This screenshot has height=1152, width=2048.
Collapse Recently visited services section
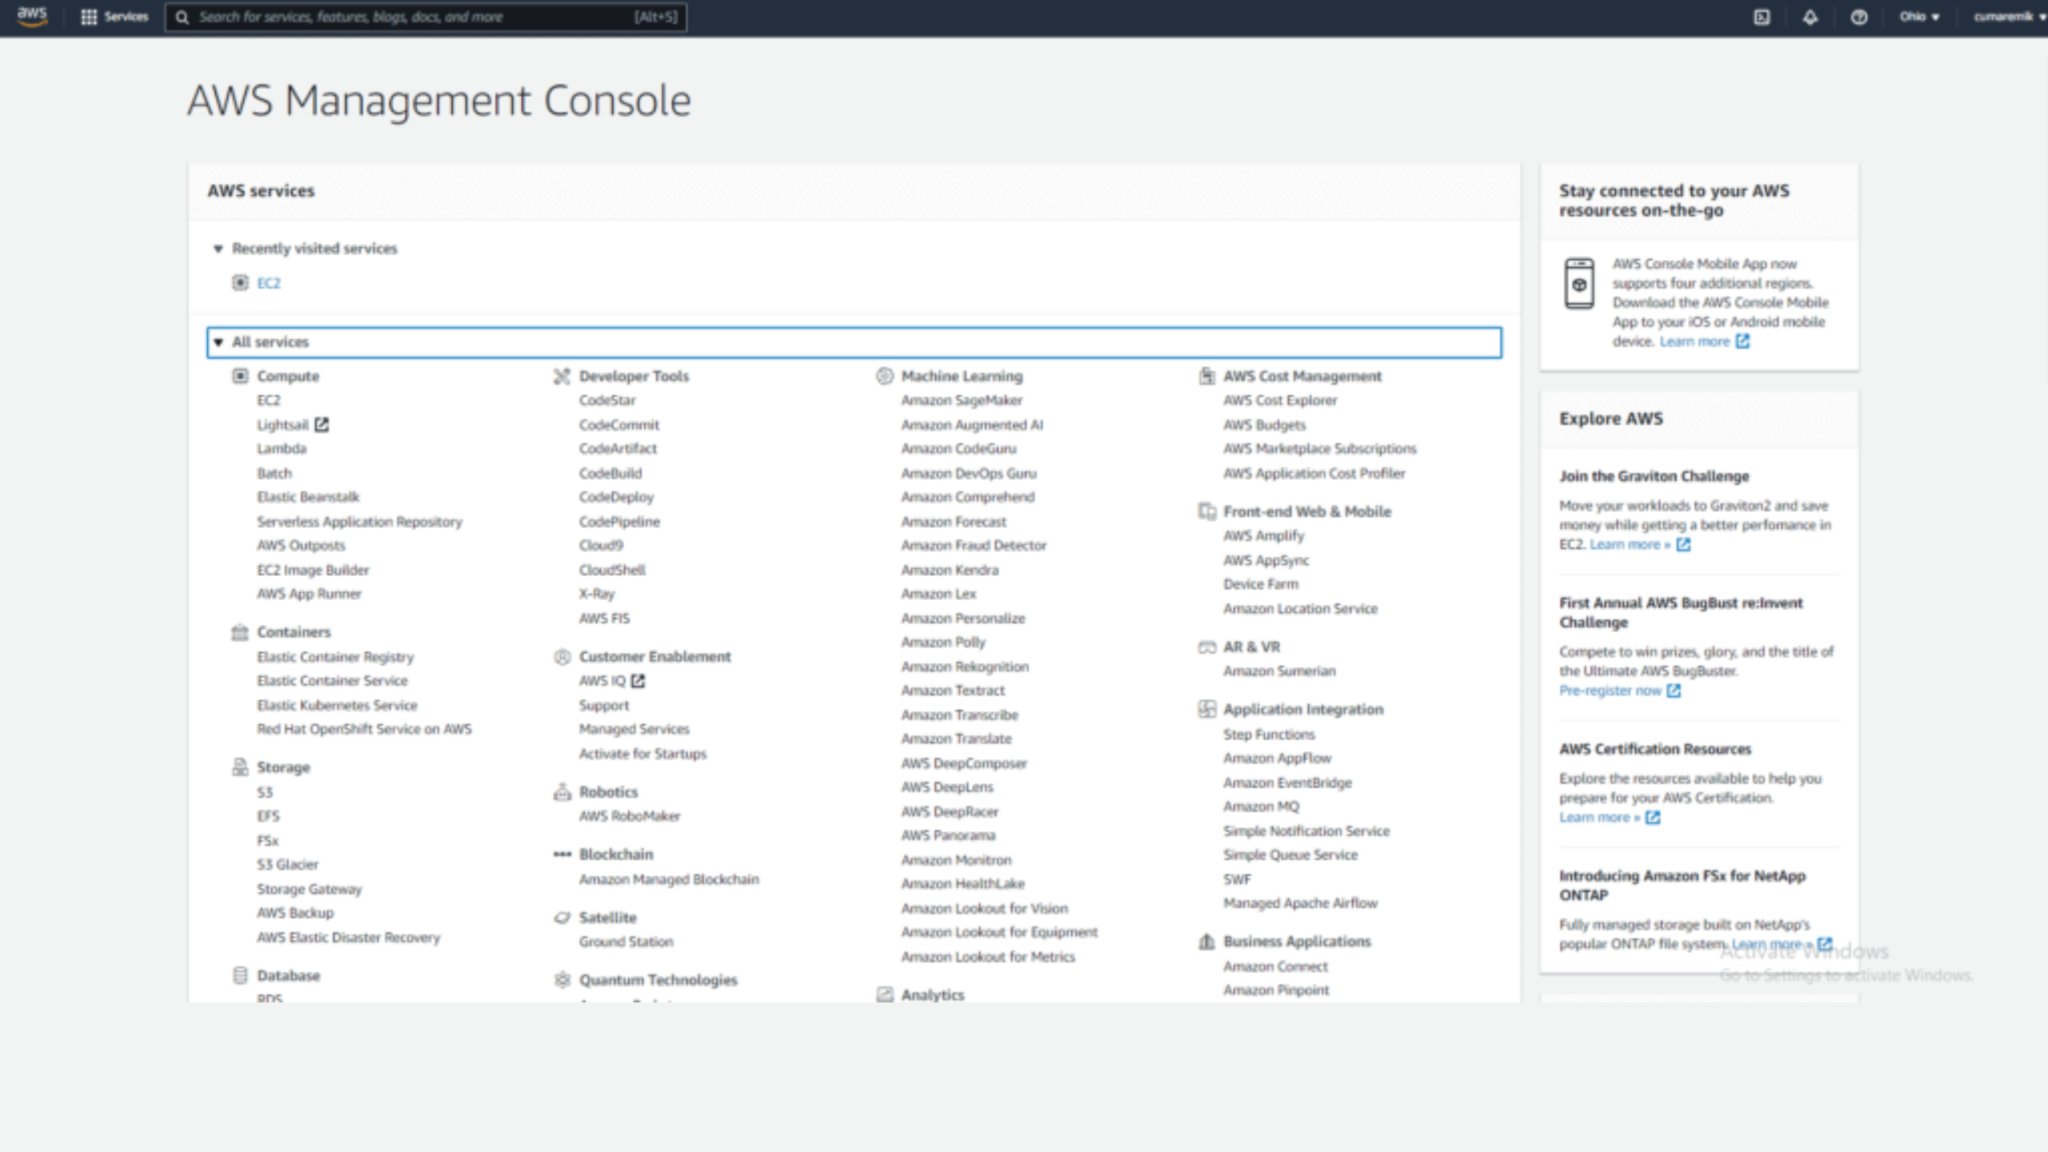click(218, 248)
